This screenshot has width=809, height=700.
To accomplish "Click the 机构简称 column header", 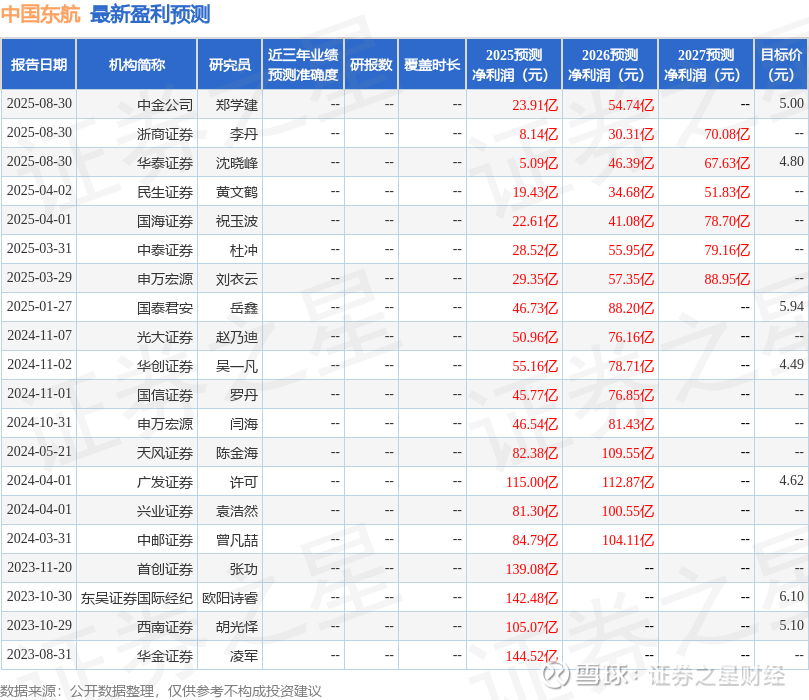I will click(137, 64).
